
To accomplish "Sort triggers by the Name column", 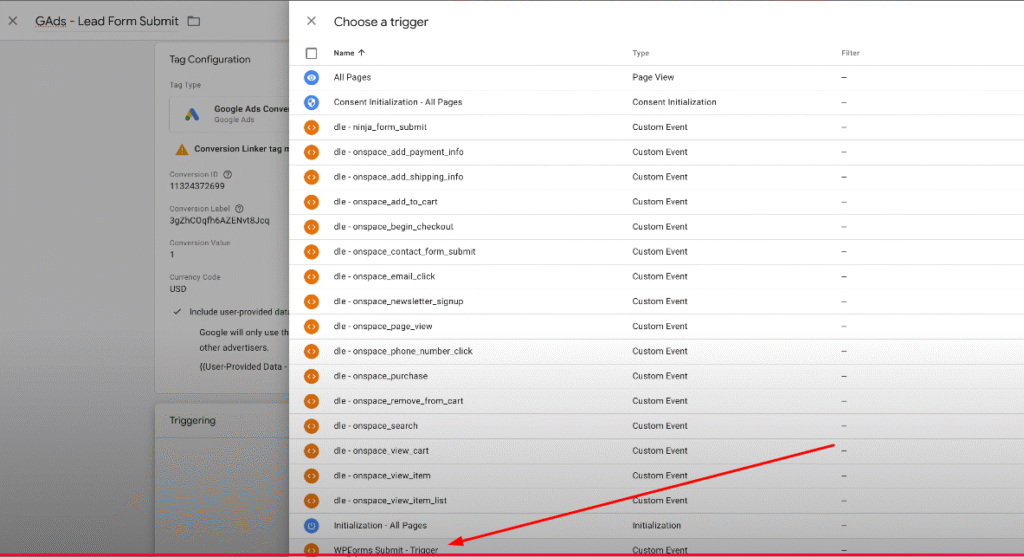I will point(349,53).
